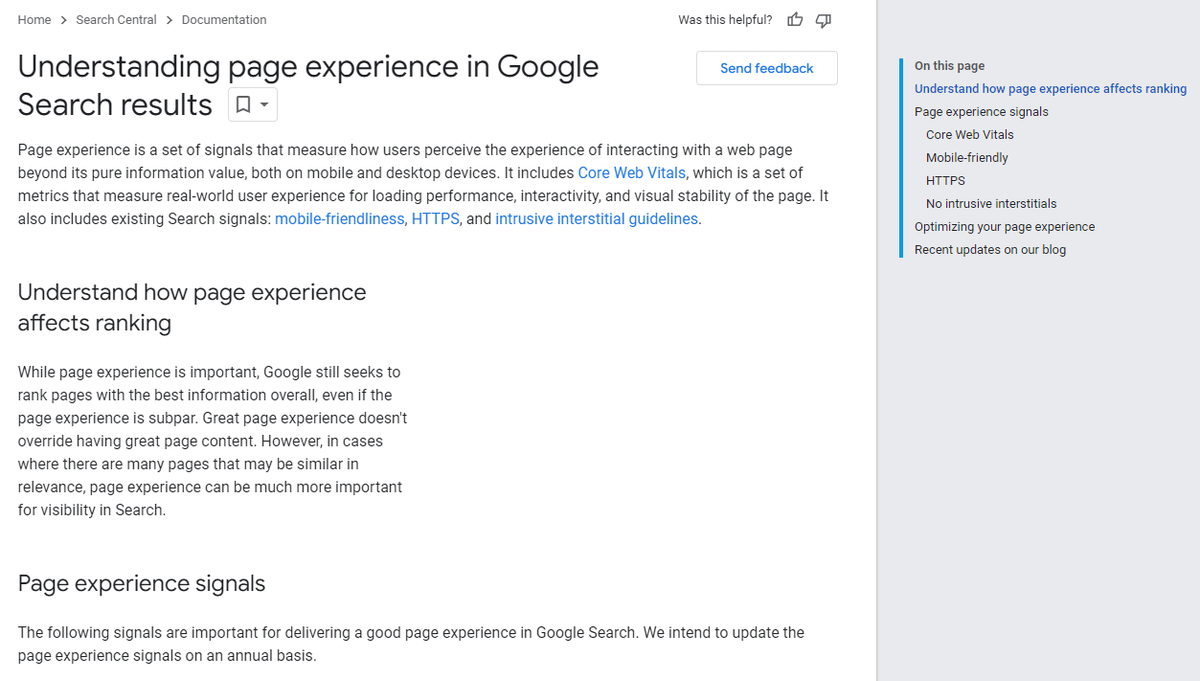The width and height of the screenshot is (1200, 681).
Task: Jump to Understand how page experience affects ranking
Action: pos(1050,89)
